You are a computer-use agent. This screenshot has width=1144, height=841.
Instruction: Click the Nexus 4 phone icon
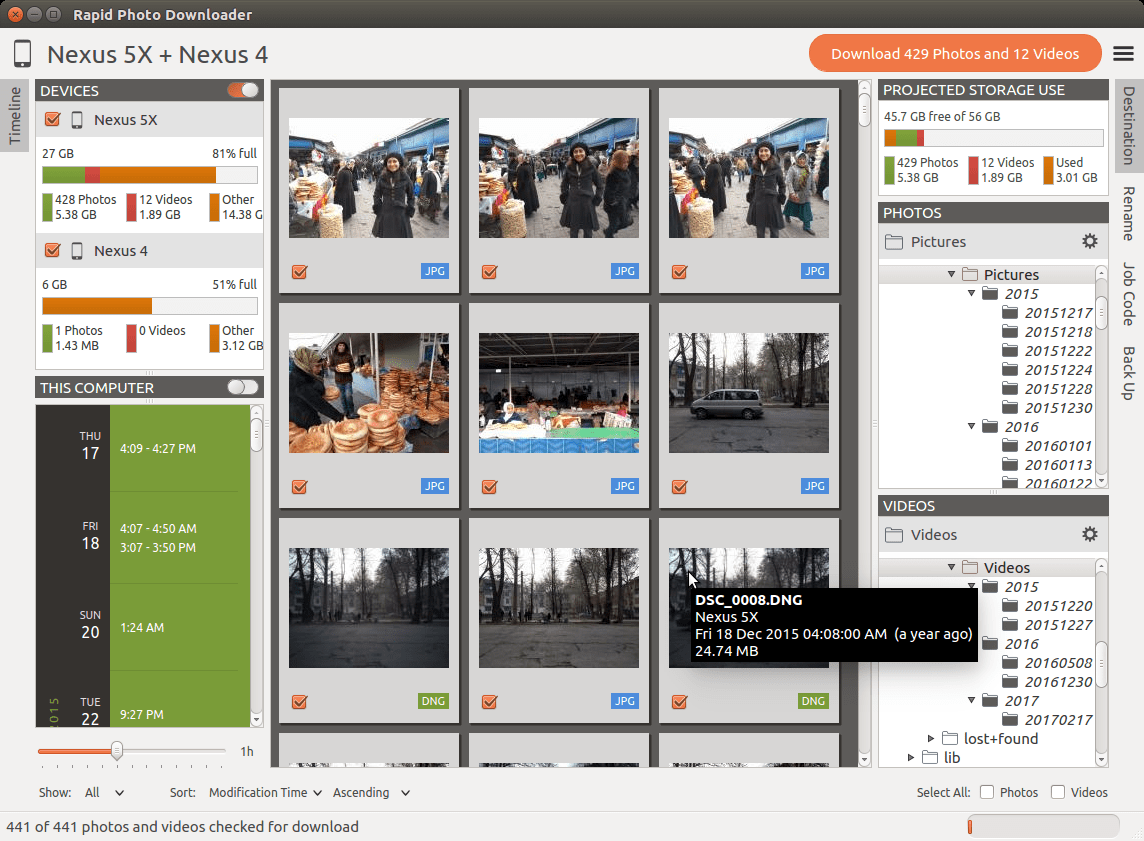(77, 251)
